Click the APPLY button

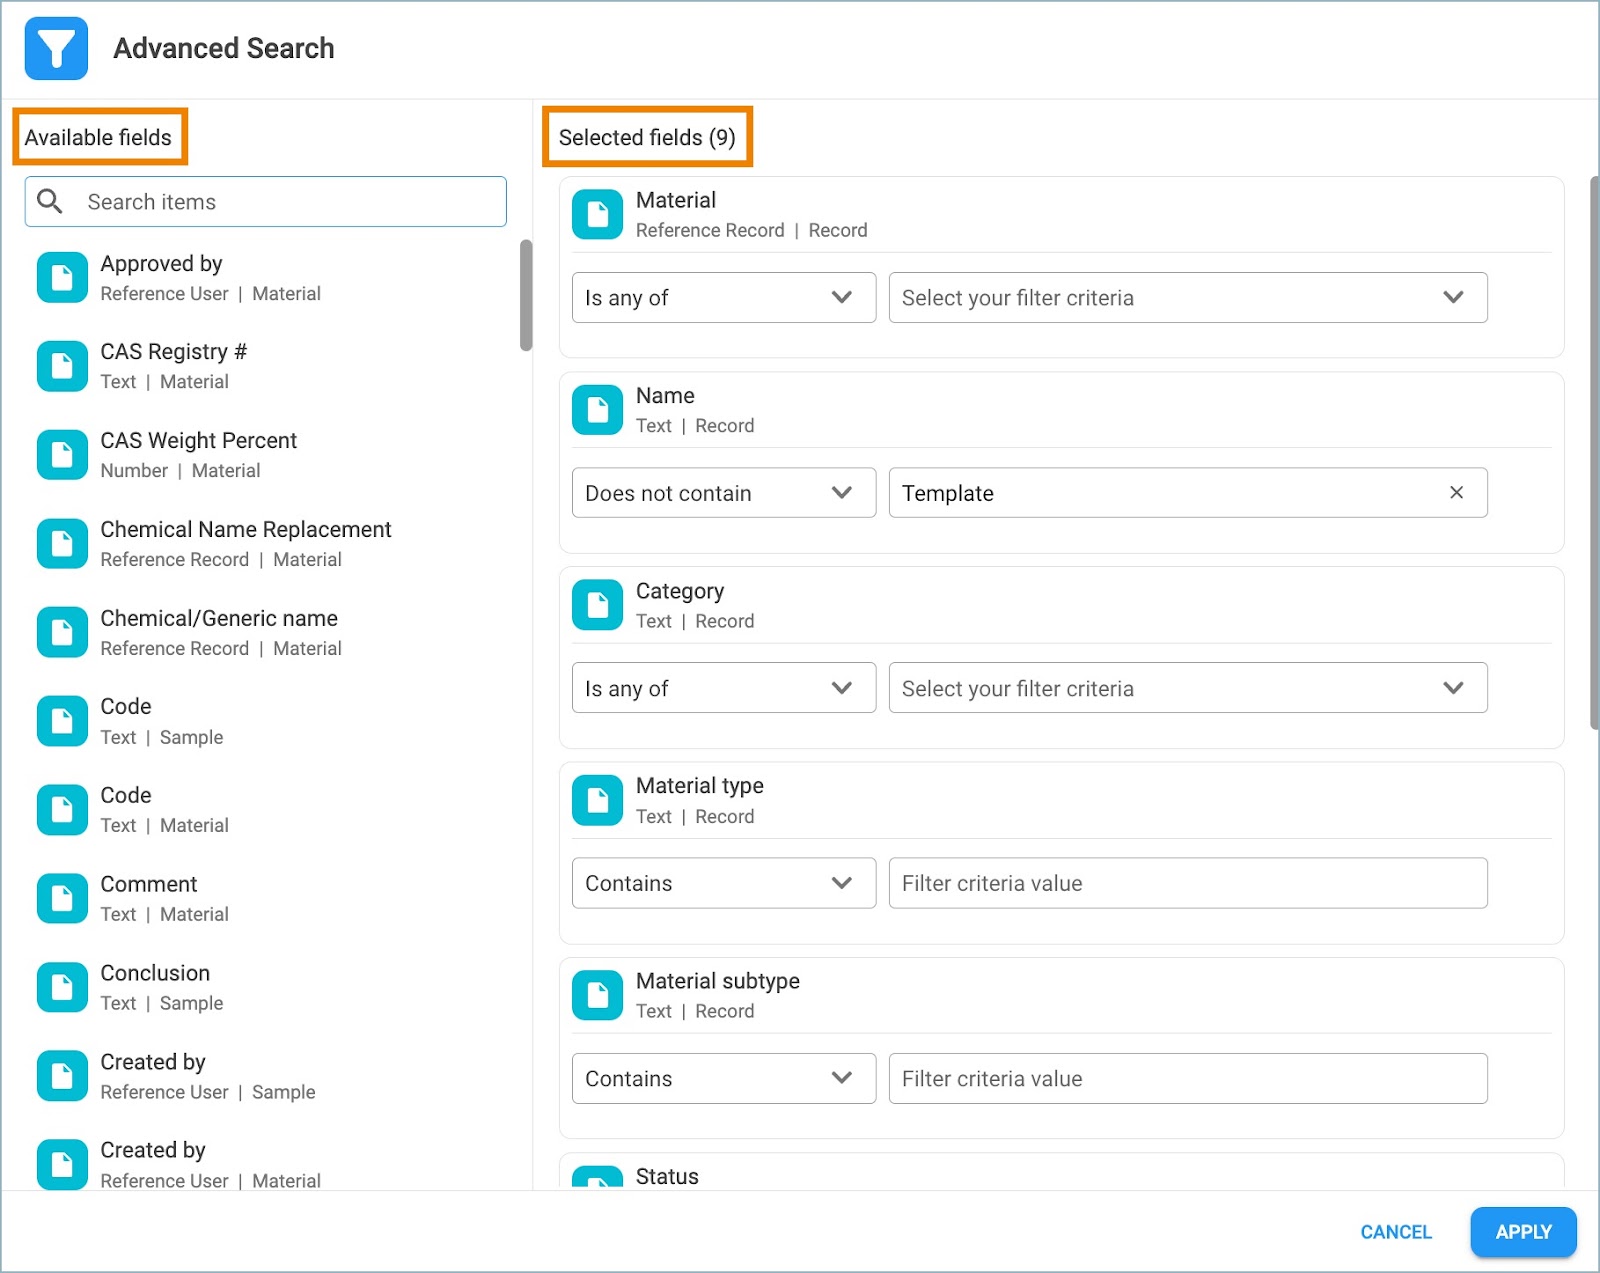(1523, 1232)
